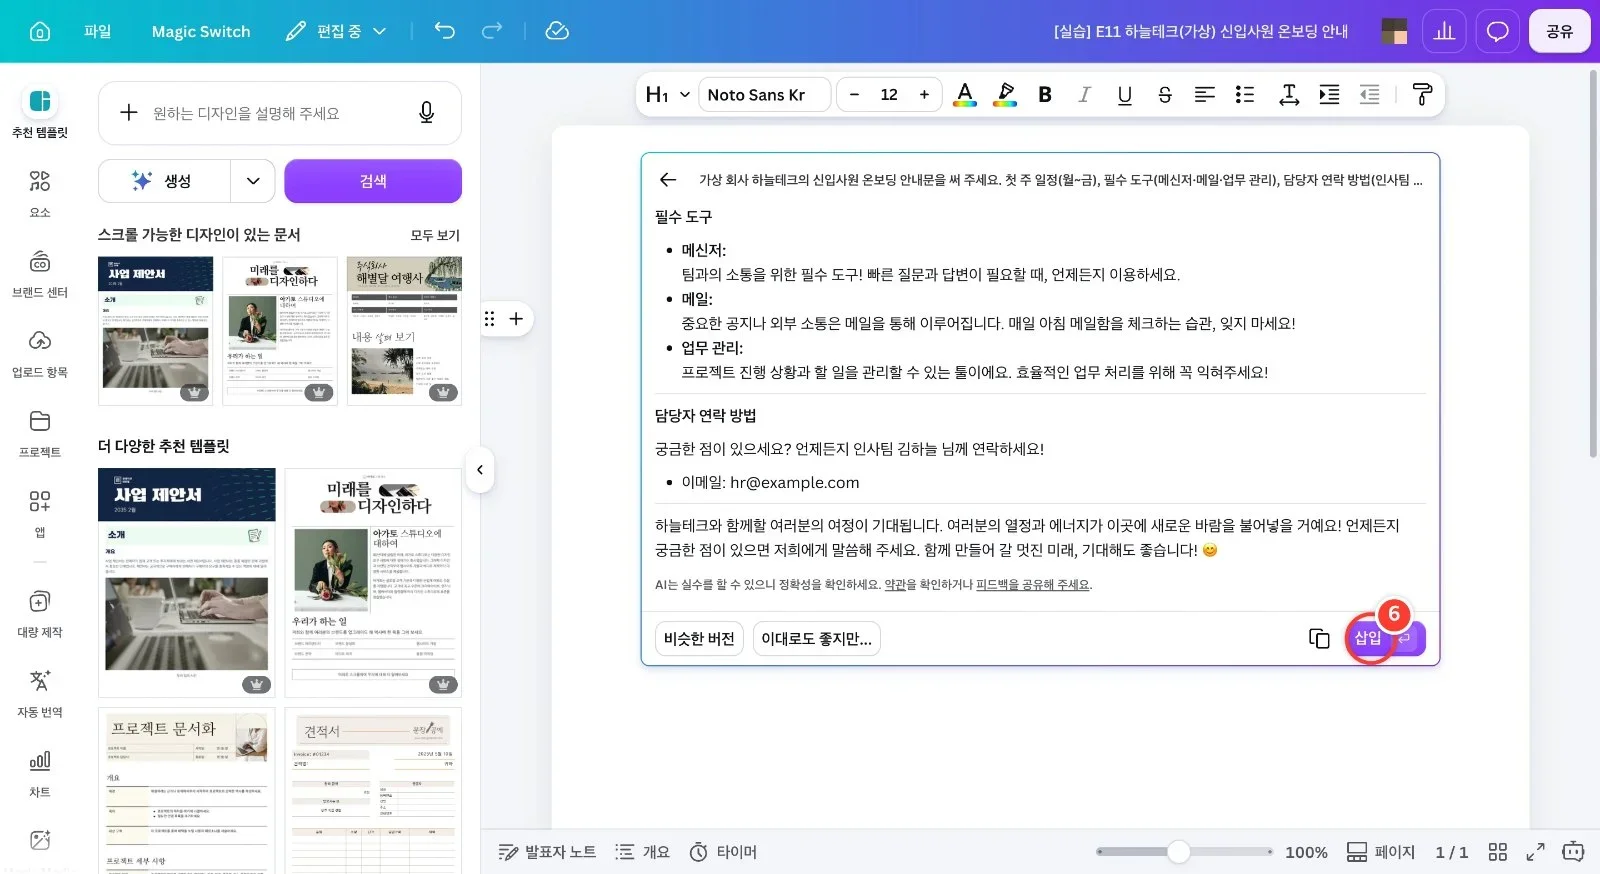Select the 해발달 여행사 template thumbnail
This screenshot has height=874, width=1600.
[404, 331]
